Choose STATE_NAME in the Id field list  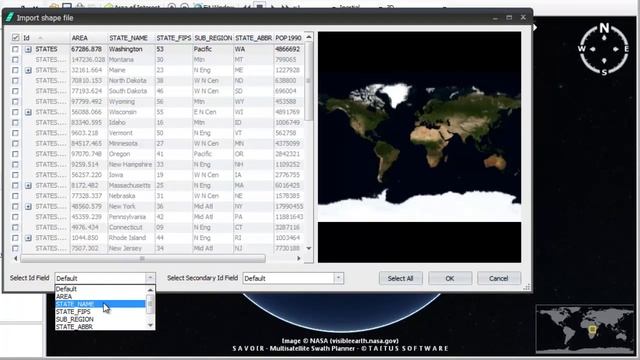[100, 304]
